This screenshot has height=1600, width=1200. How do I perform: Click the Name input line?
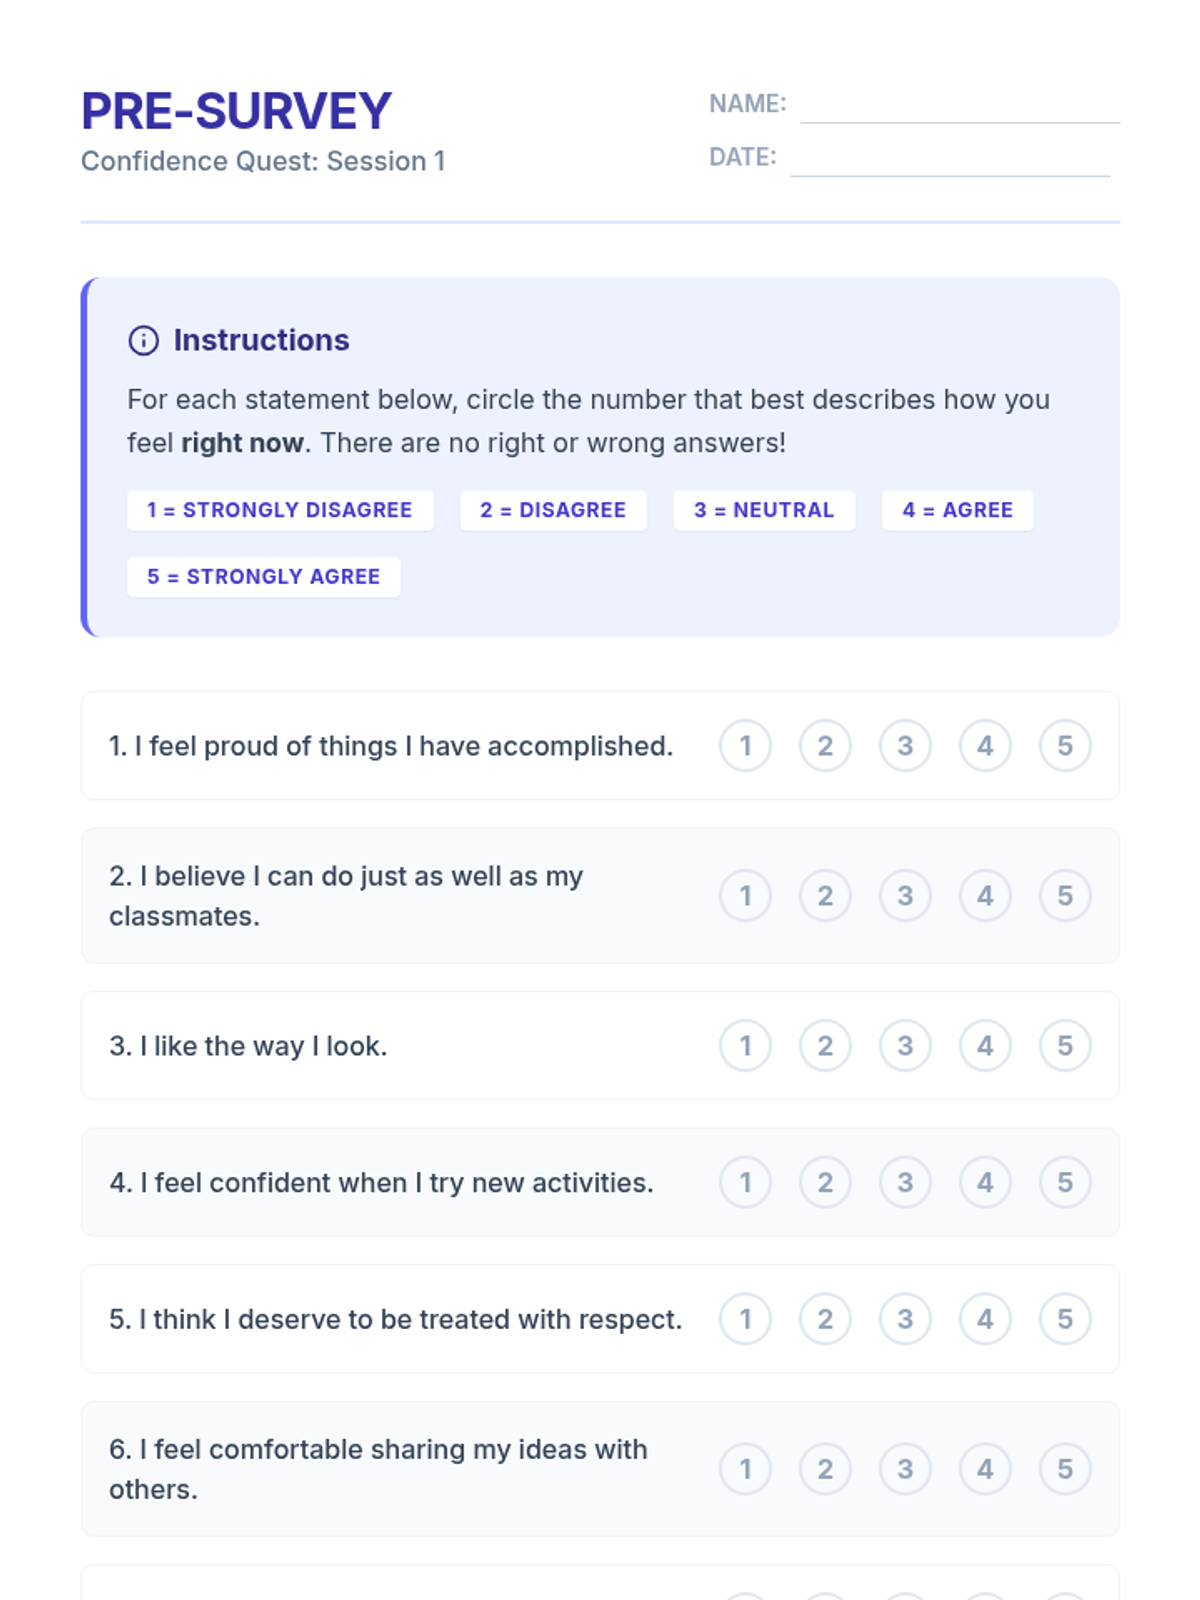959,106
